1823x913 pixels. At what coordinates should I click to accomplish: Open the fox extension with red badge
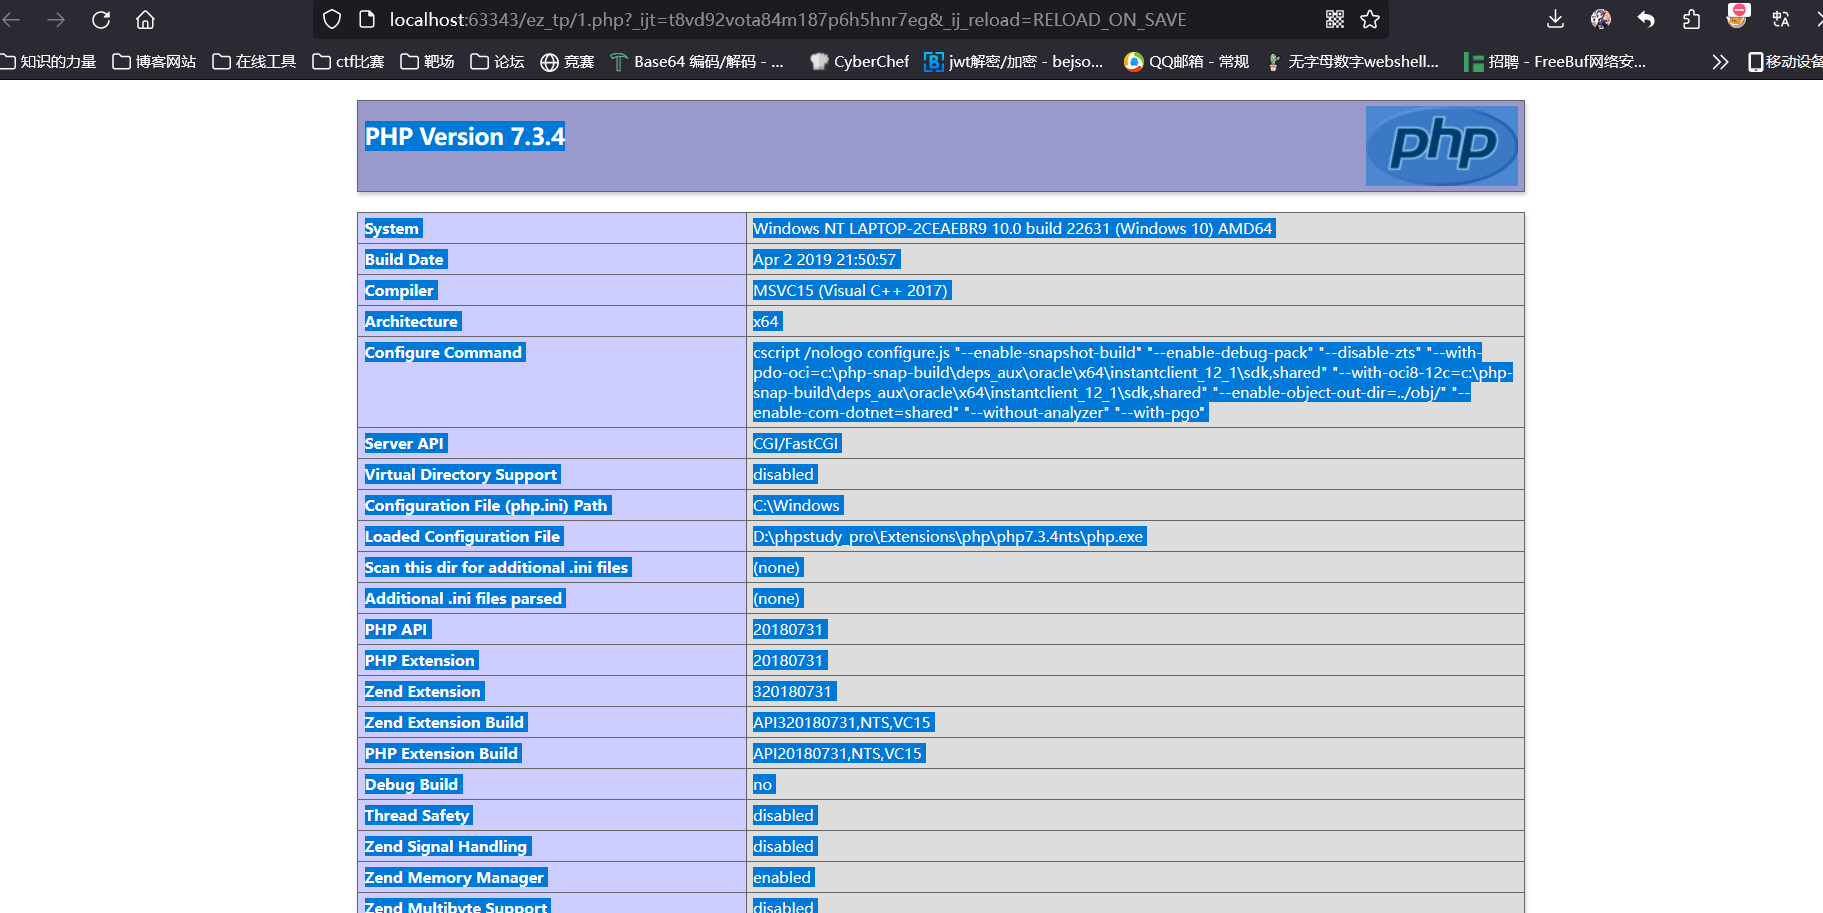pos(1737,17)
